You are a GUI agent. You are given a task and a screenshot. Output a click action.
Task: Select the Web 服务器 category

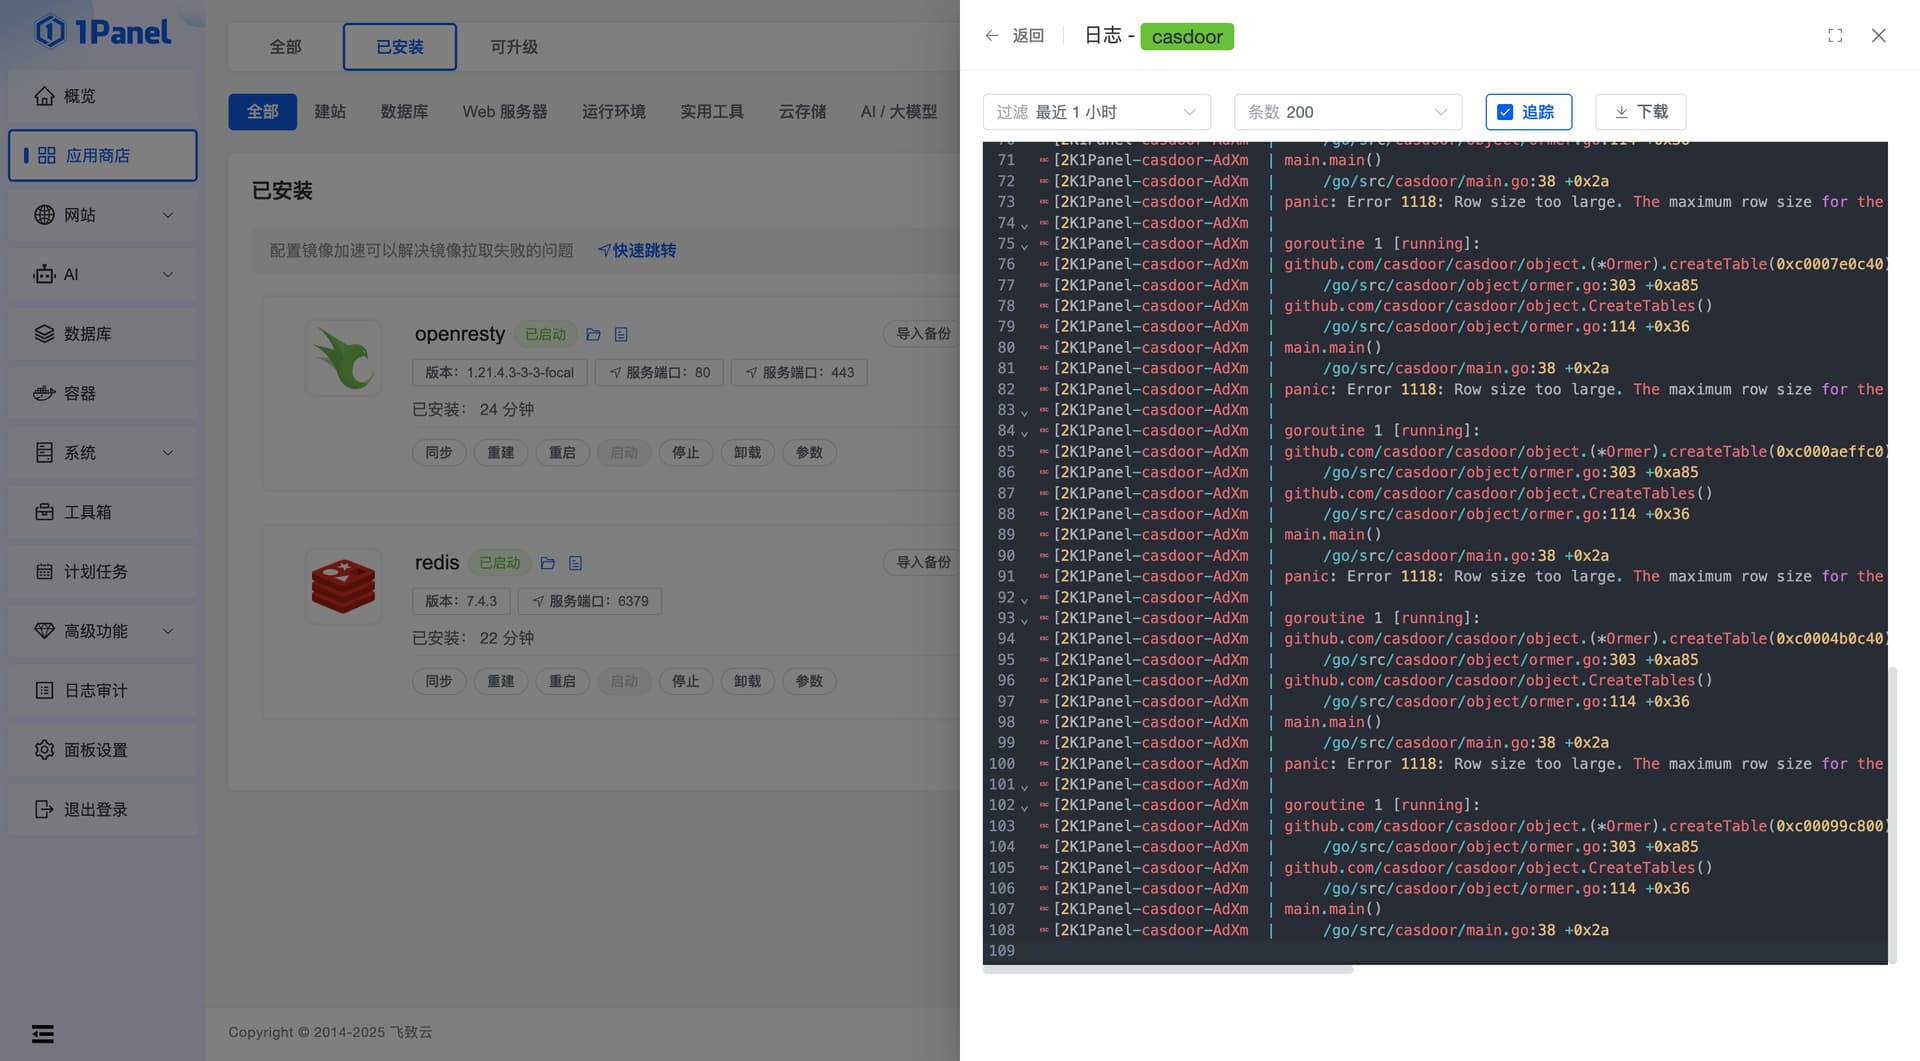tap(505, 112)
